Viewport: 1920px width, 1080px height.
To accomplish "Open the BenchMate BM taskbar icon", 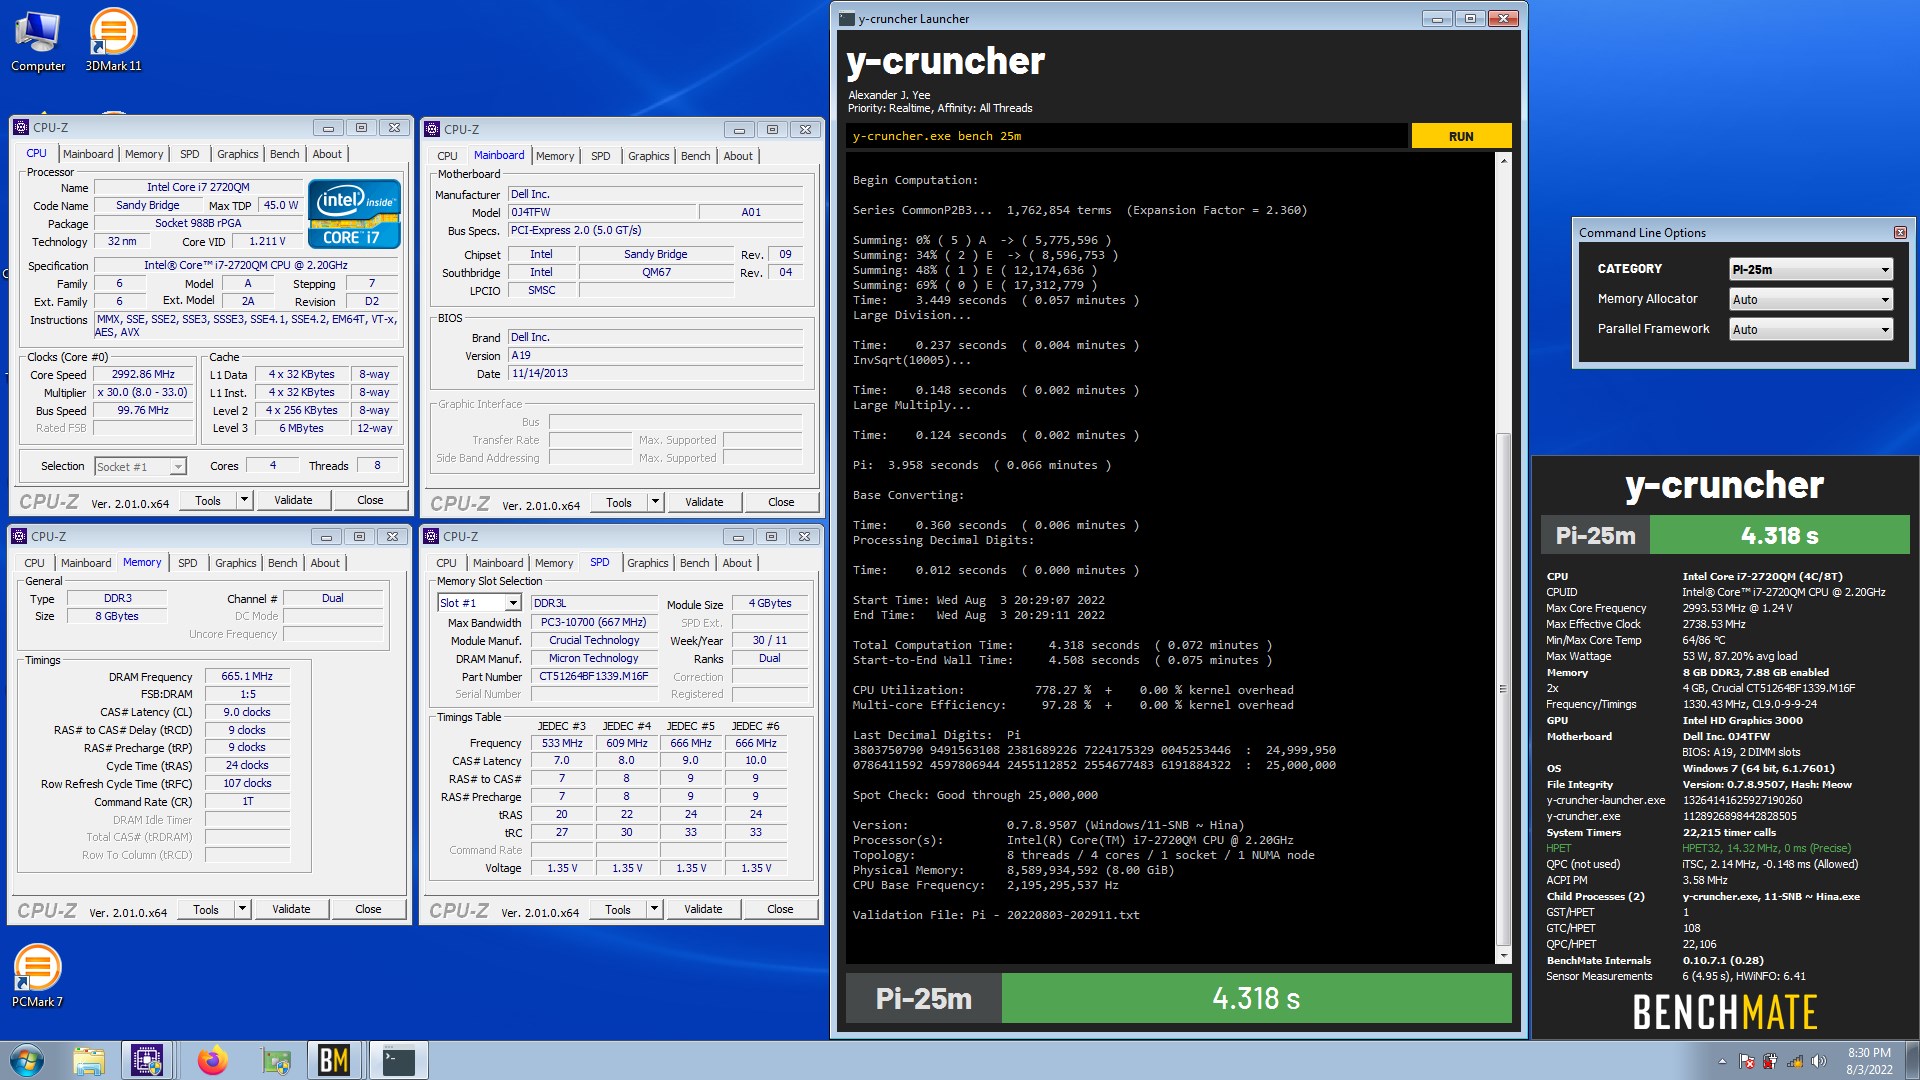I will (333, 1061).
